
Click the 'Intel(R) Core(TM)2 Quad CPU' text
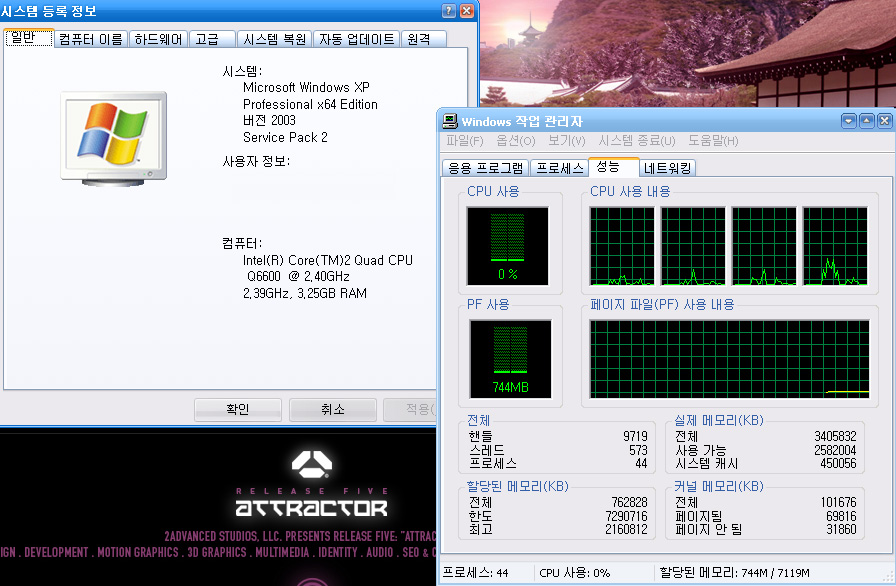(327, 260)
